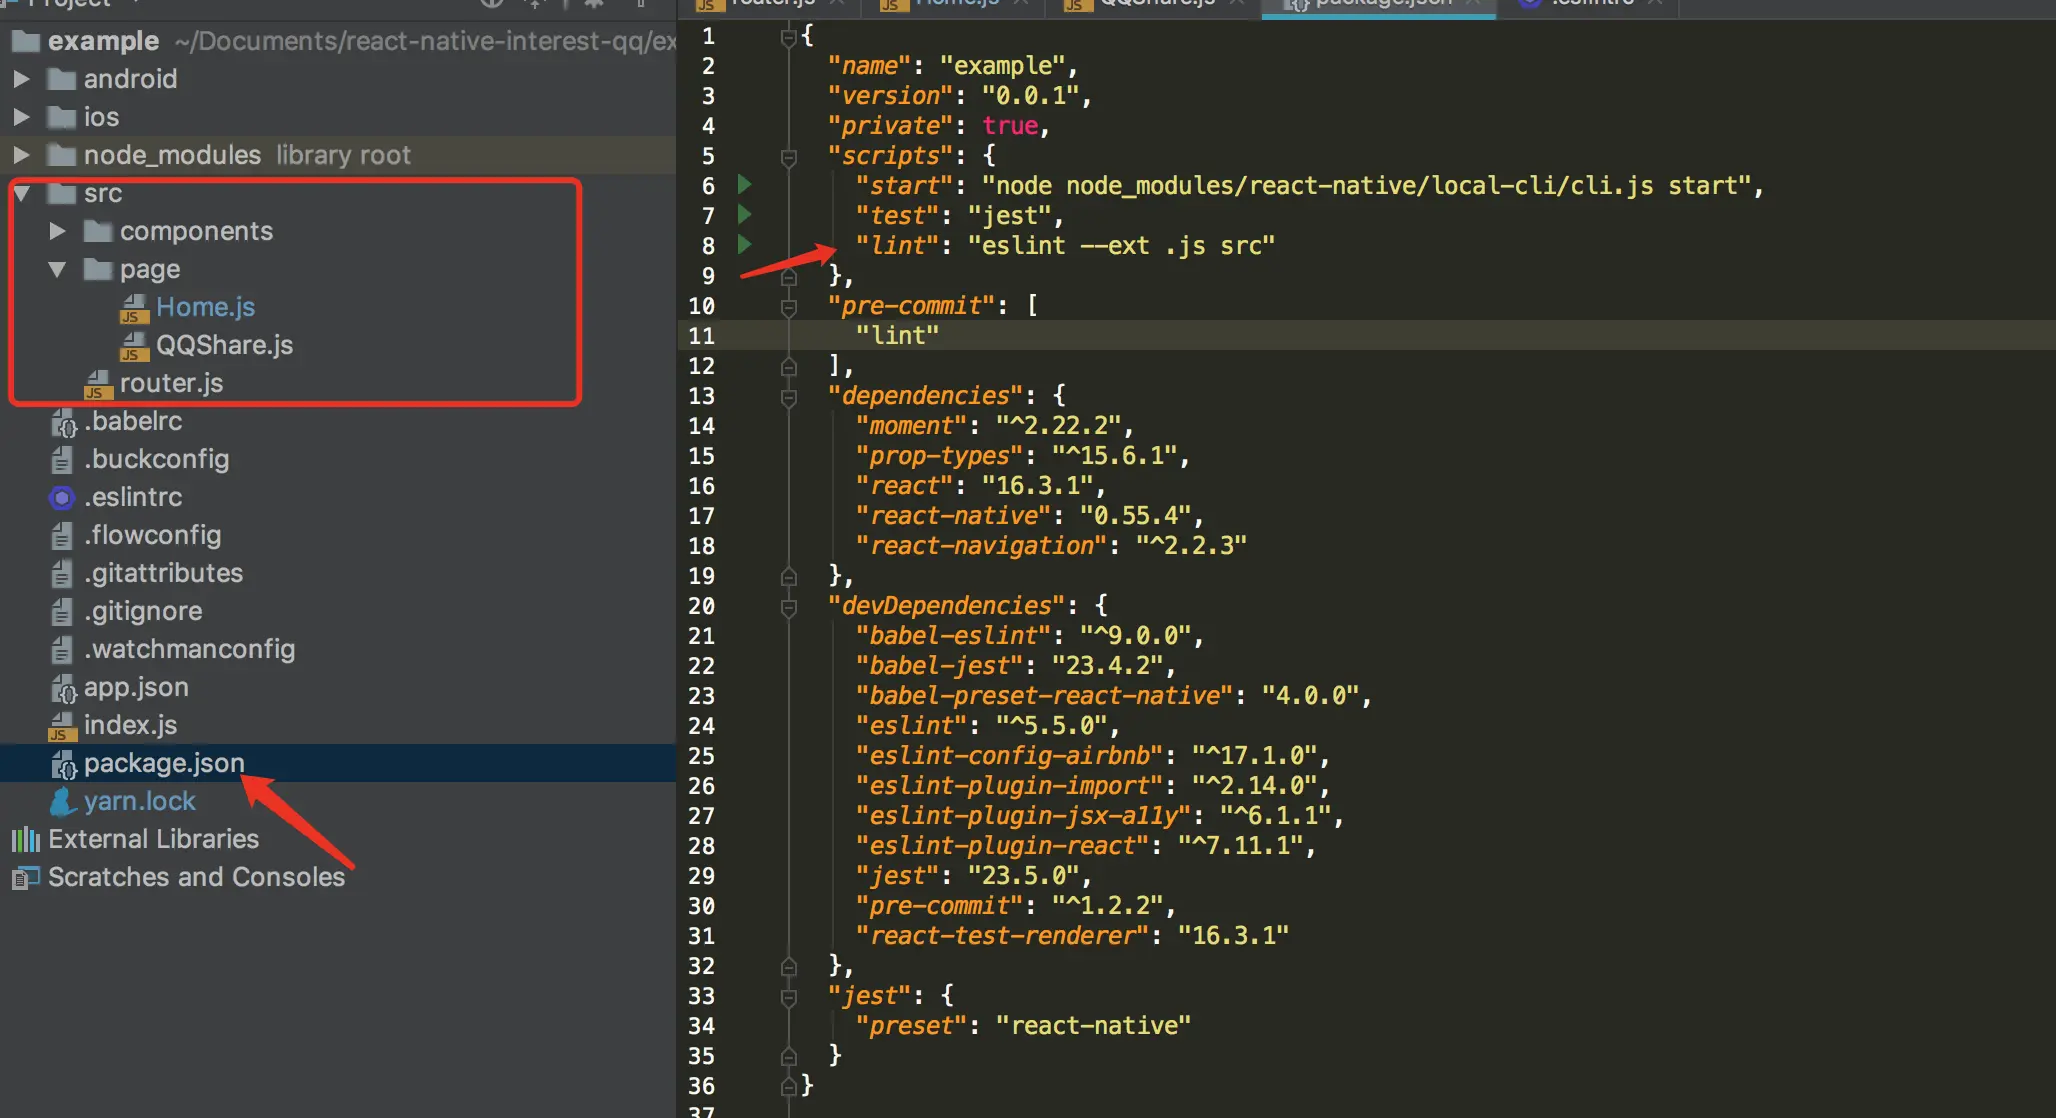The height and width of the screenshot is (1118, 2056).
Task: Click the run gutter icon beside the "lint" script
Action: (744, 244)
